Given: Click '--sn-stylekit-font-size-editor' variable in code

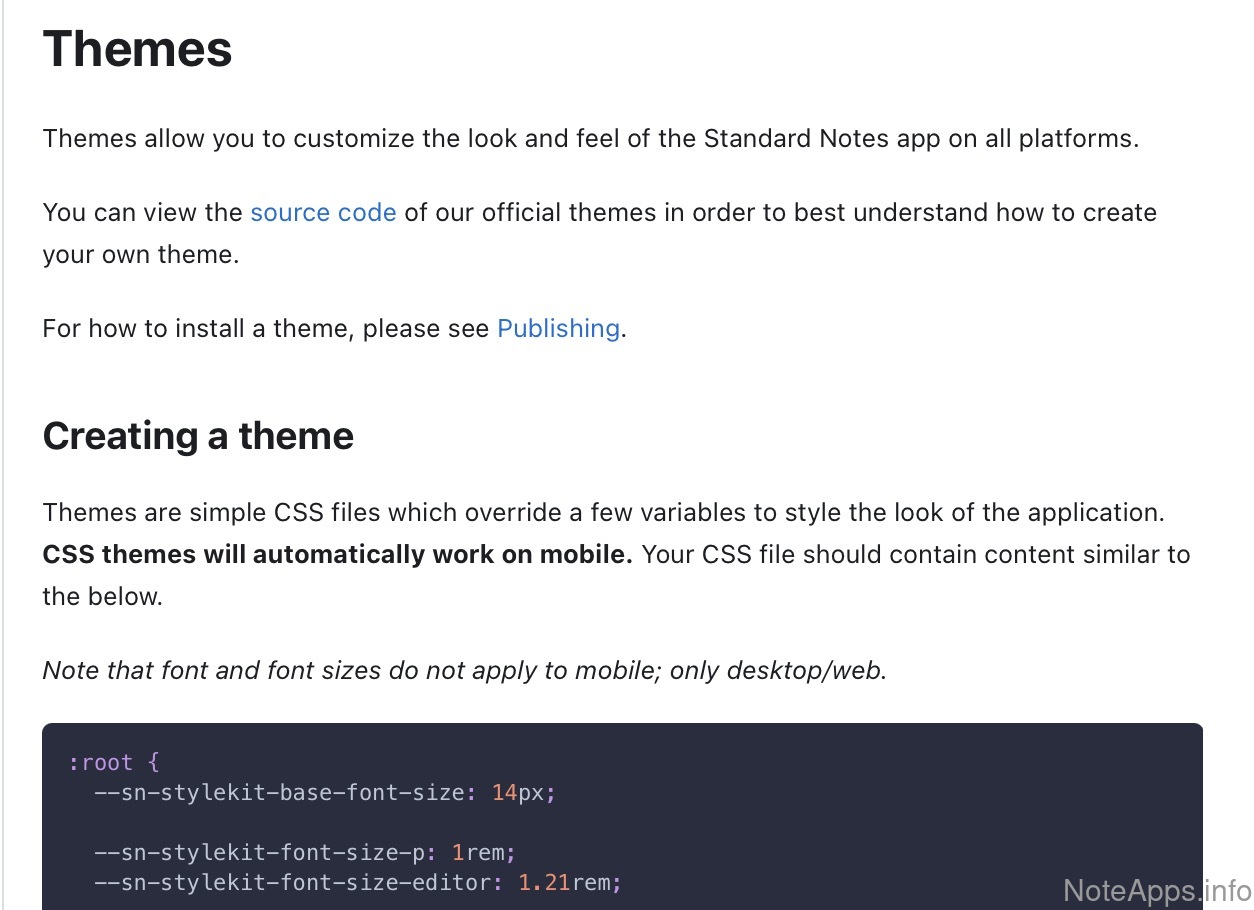Looking at the screenshot, I should [x=298, y=883].
